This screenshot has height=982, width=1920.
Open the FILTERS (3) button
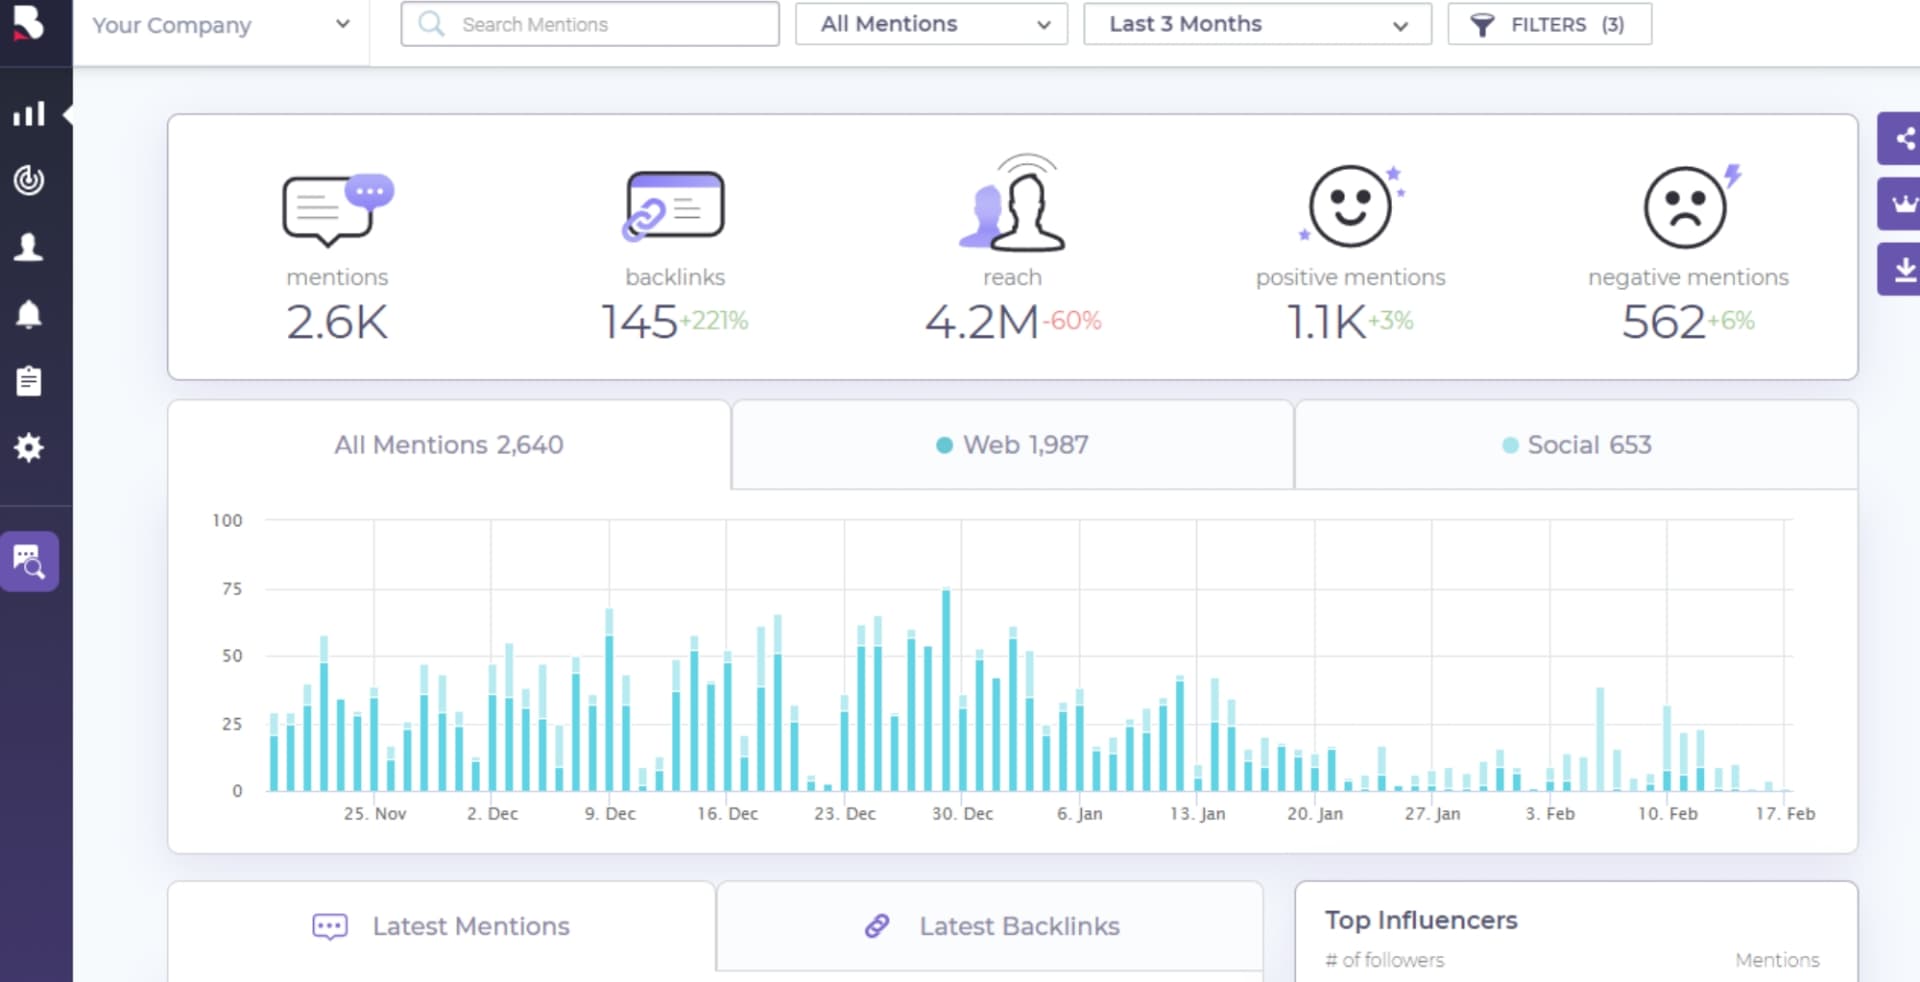tap(1549, 24)
